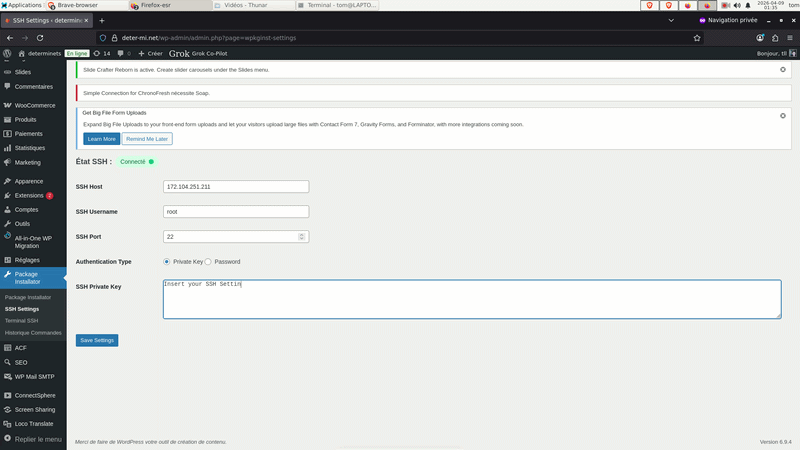
Task: Click the SSH Port number stepper arrows
Action: coord(302,237)
